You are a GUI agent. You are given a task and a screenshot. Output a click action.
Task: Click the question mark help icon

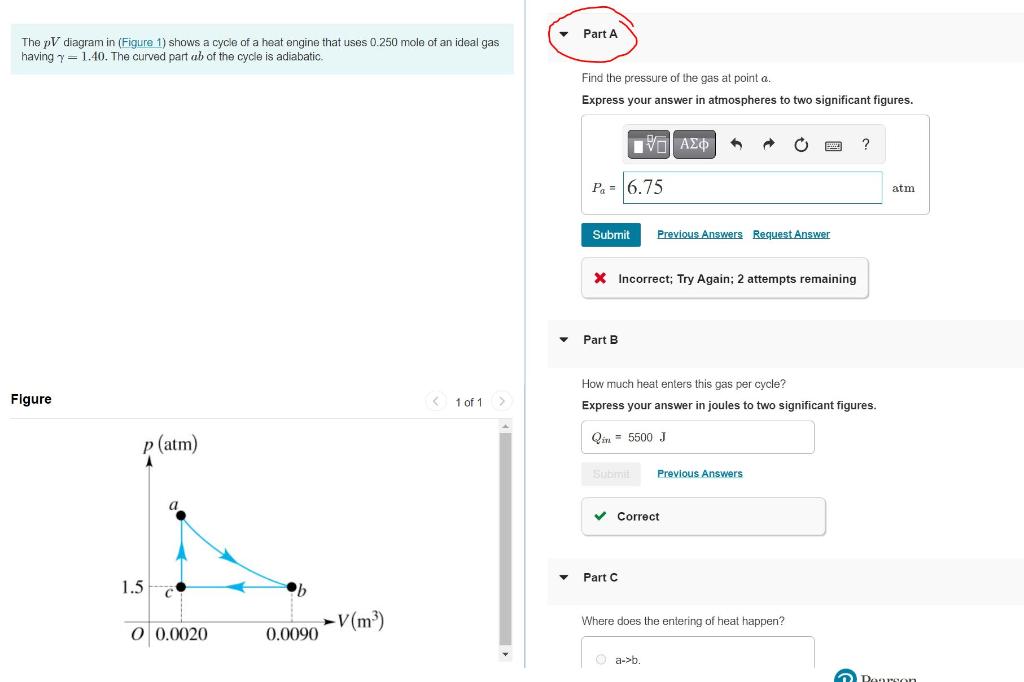click(865, 145)
